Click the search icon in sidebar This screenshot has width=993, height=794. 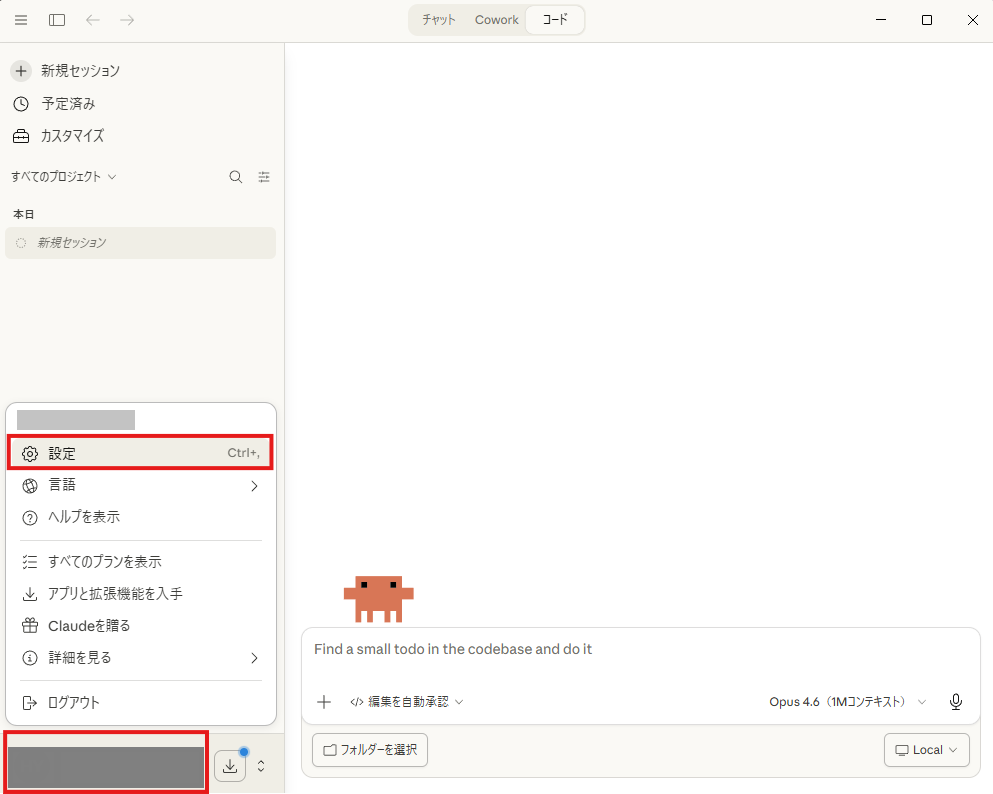236,177
